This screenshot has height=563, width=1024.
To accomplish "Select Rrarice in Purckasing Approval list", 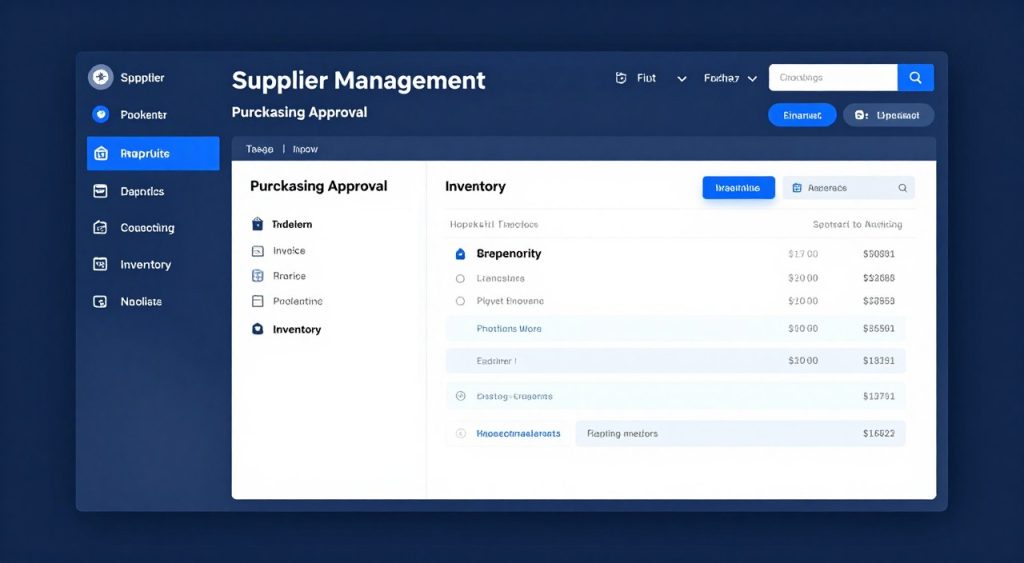I will pos(289,276).
